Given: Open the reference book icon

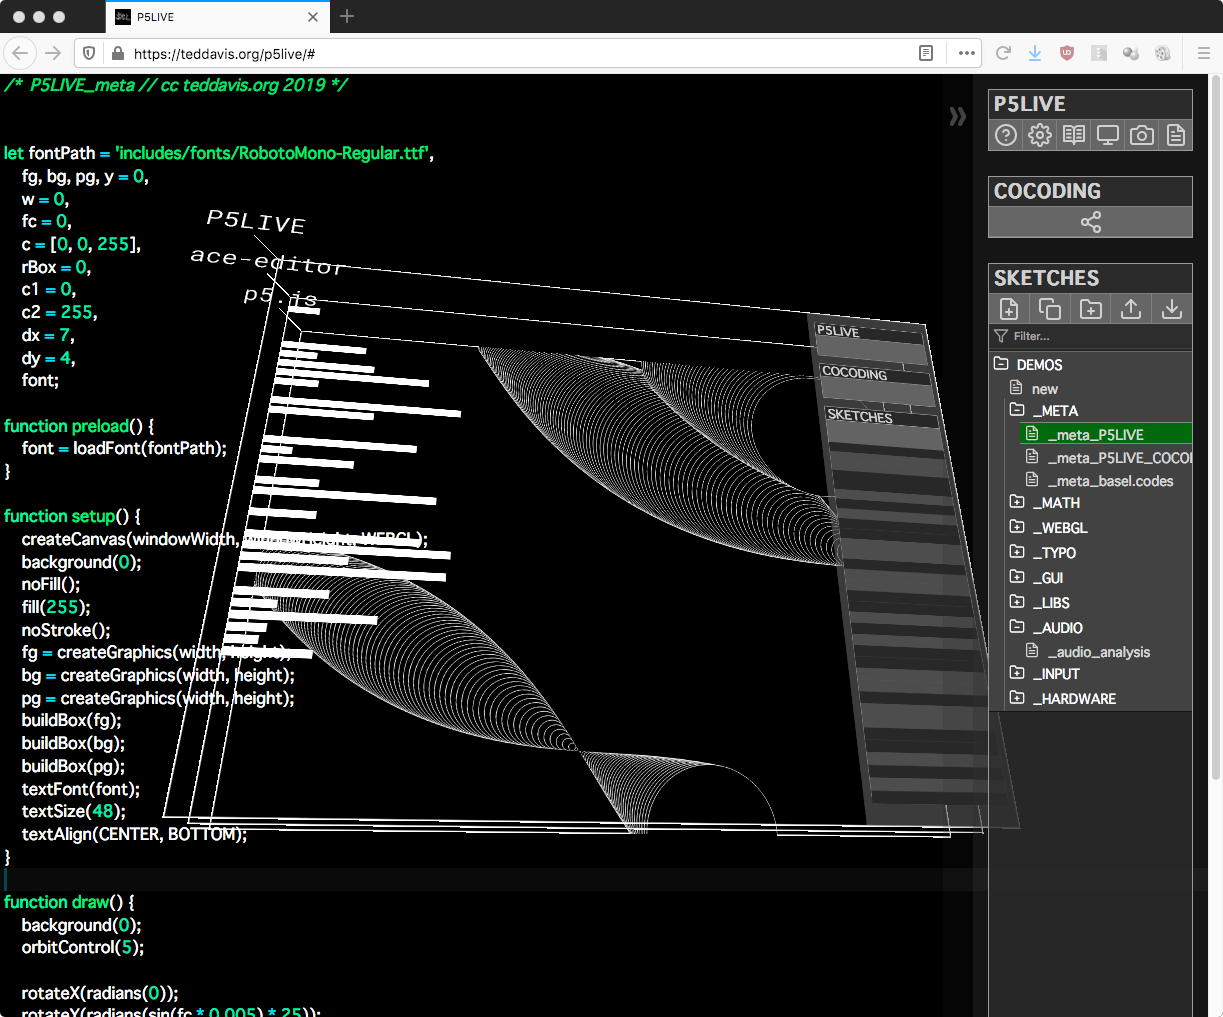Looking at the screenshot, I should click(1074, 135).
